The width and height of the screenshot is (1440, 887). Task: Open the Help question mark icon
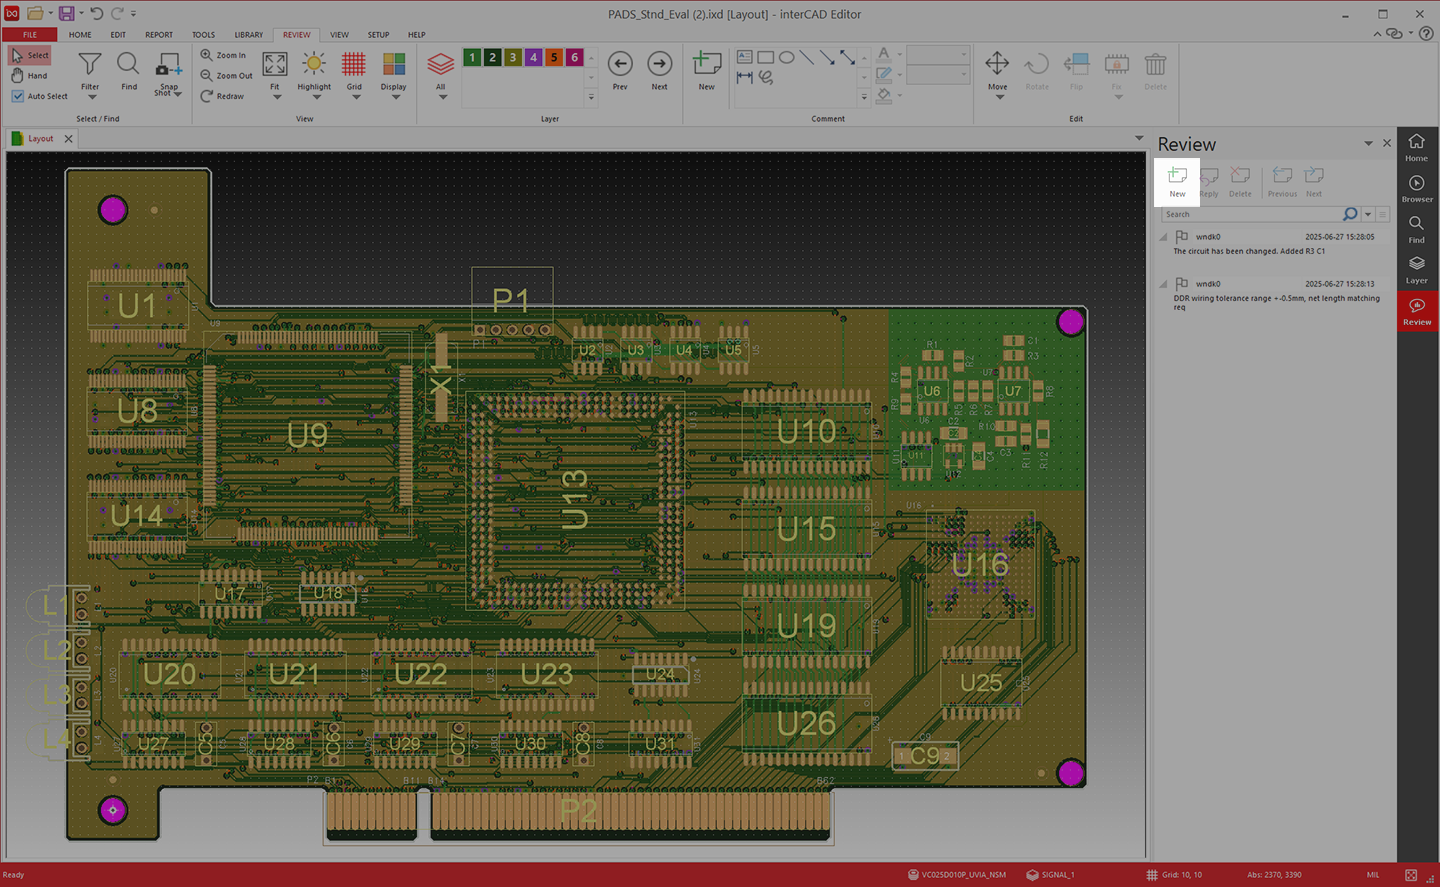pos(1426,34)
